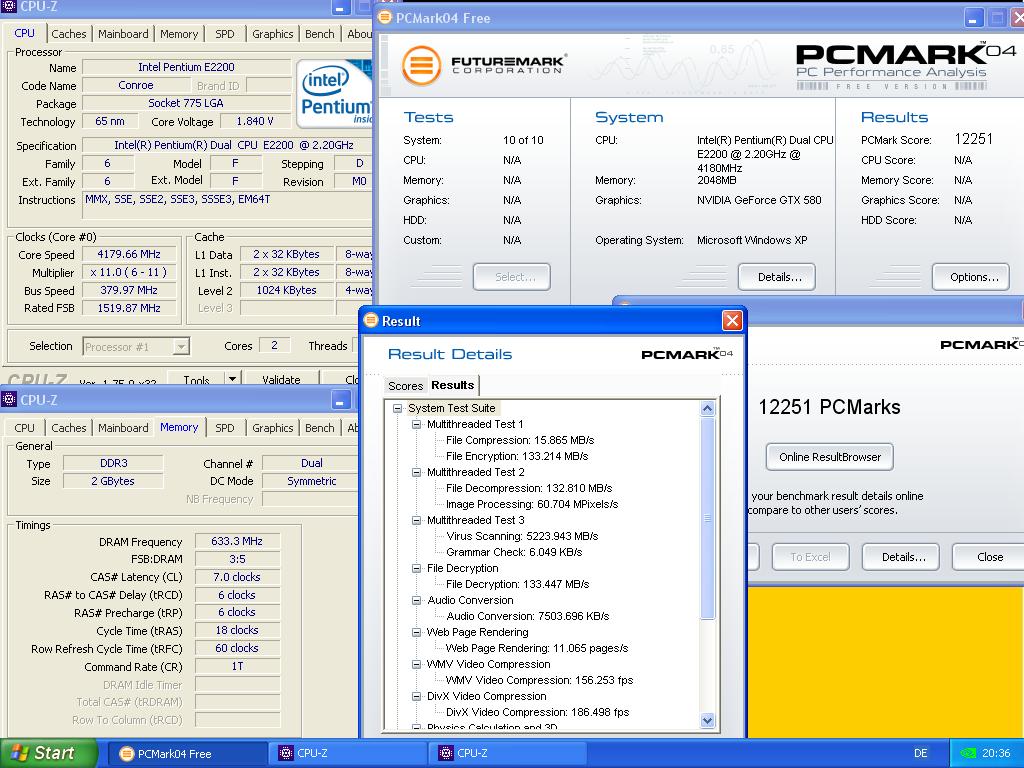
Task: Click the Details button beside To Excel
Action: click(x=901, y=557)
